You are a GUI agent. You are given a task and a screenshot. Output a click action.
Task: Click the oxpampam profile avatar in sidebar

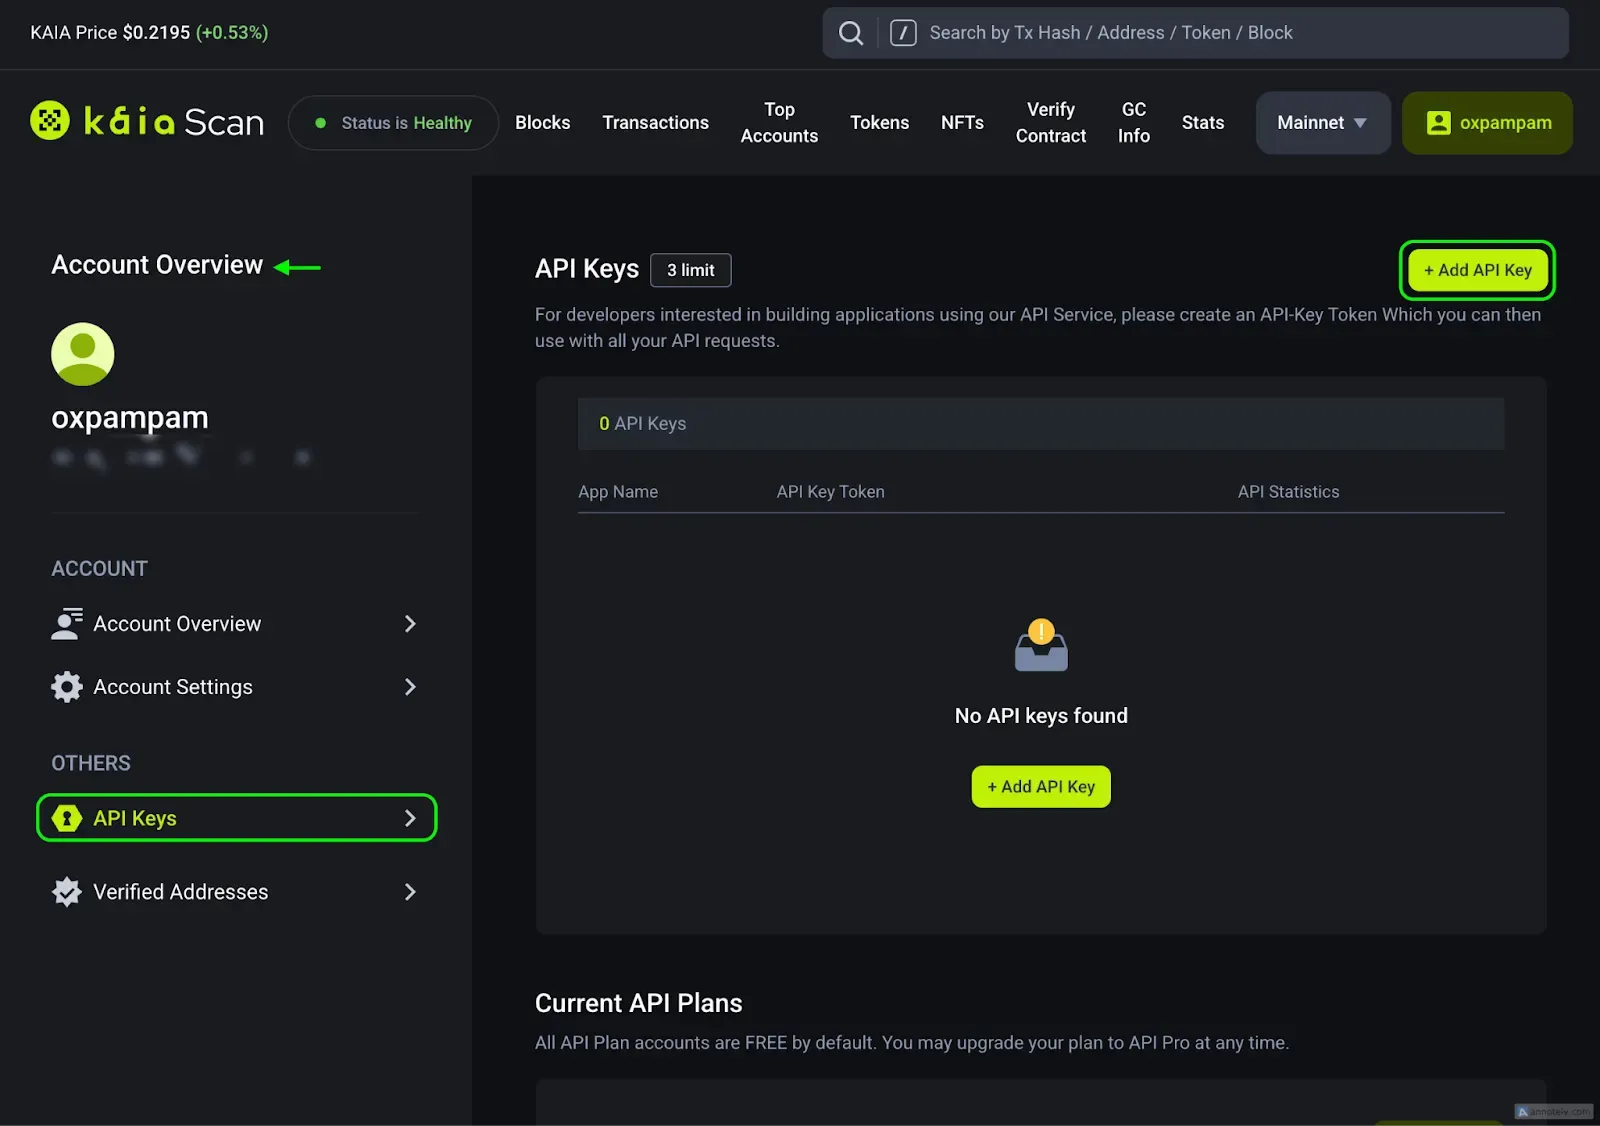(x=83, y=354)
